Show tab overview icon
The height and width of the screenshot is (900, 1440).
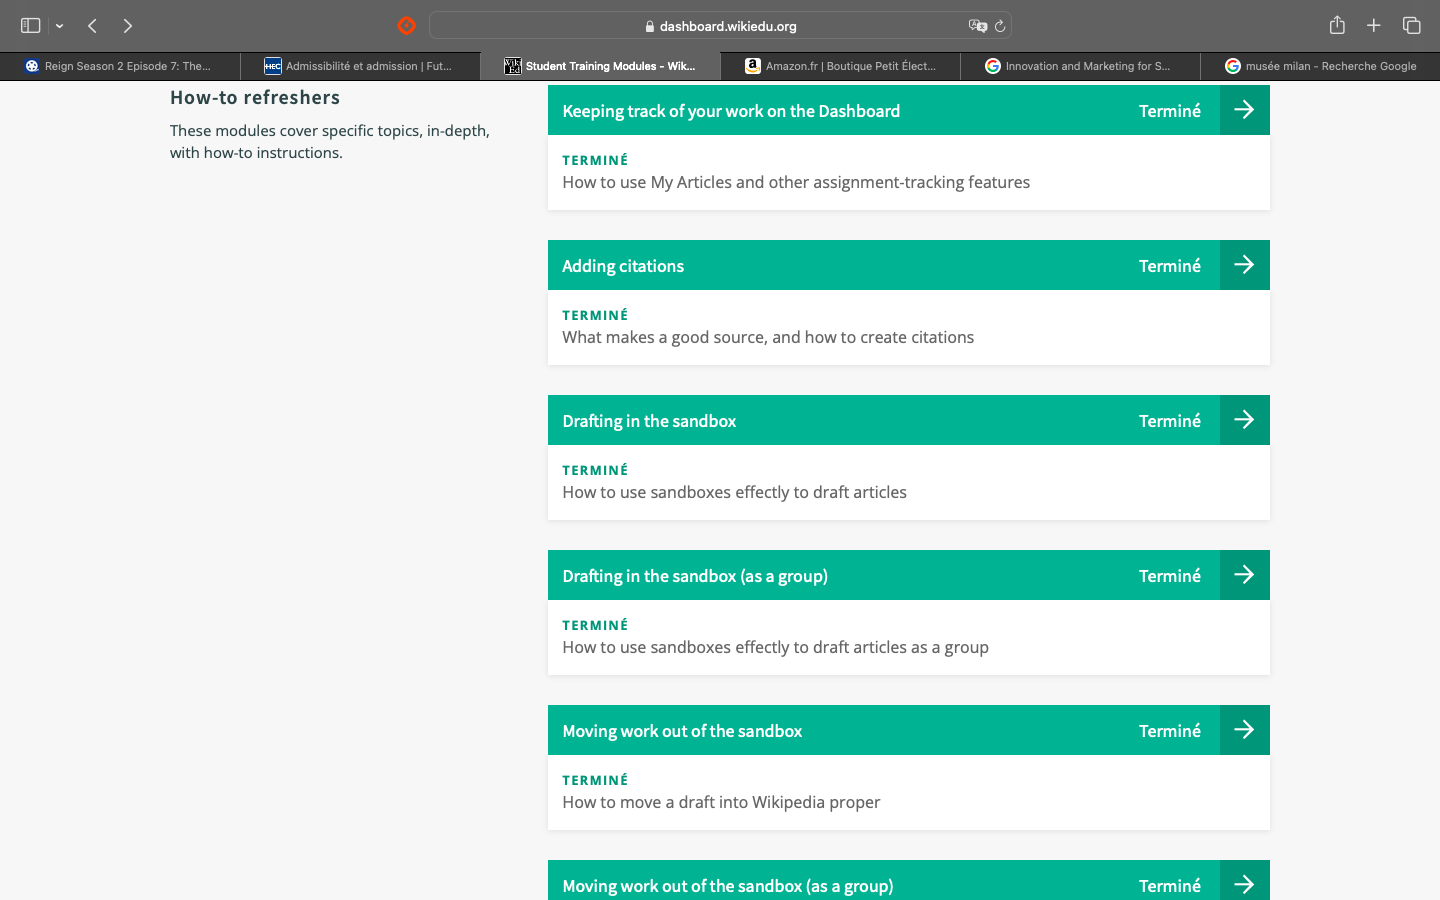(x=1411, y=26)
